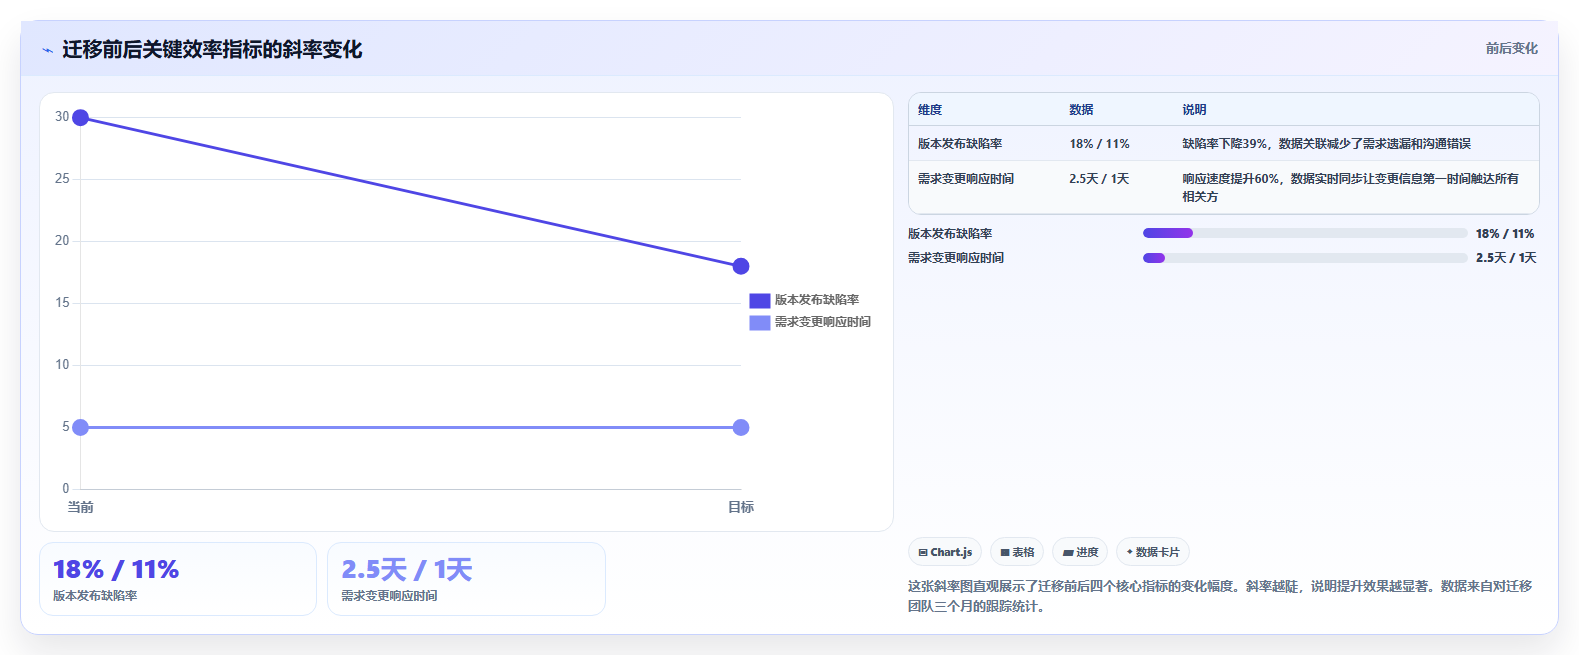Click the caption paragraph starting 这张斜率图
This screenshot has height=655, width=1579.
(x=1220, y=596)
